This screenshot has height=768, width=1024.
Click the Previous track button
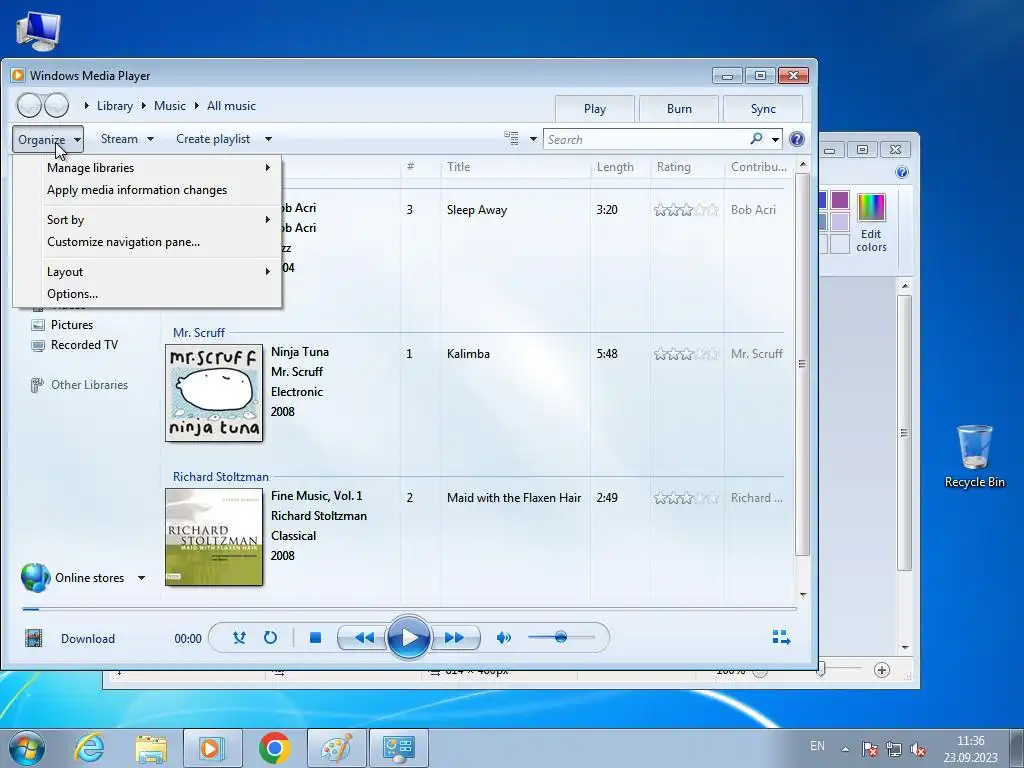pos(362,637)
